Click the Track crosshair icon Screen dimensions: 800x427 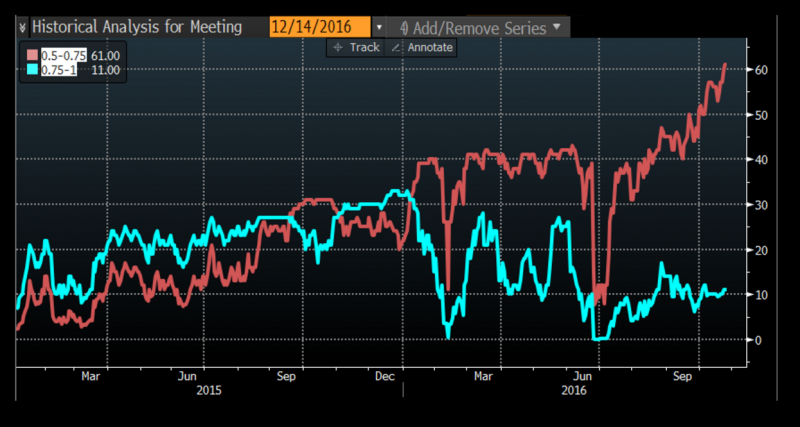coord(338,48)
